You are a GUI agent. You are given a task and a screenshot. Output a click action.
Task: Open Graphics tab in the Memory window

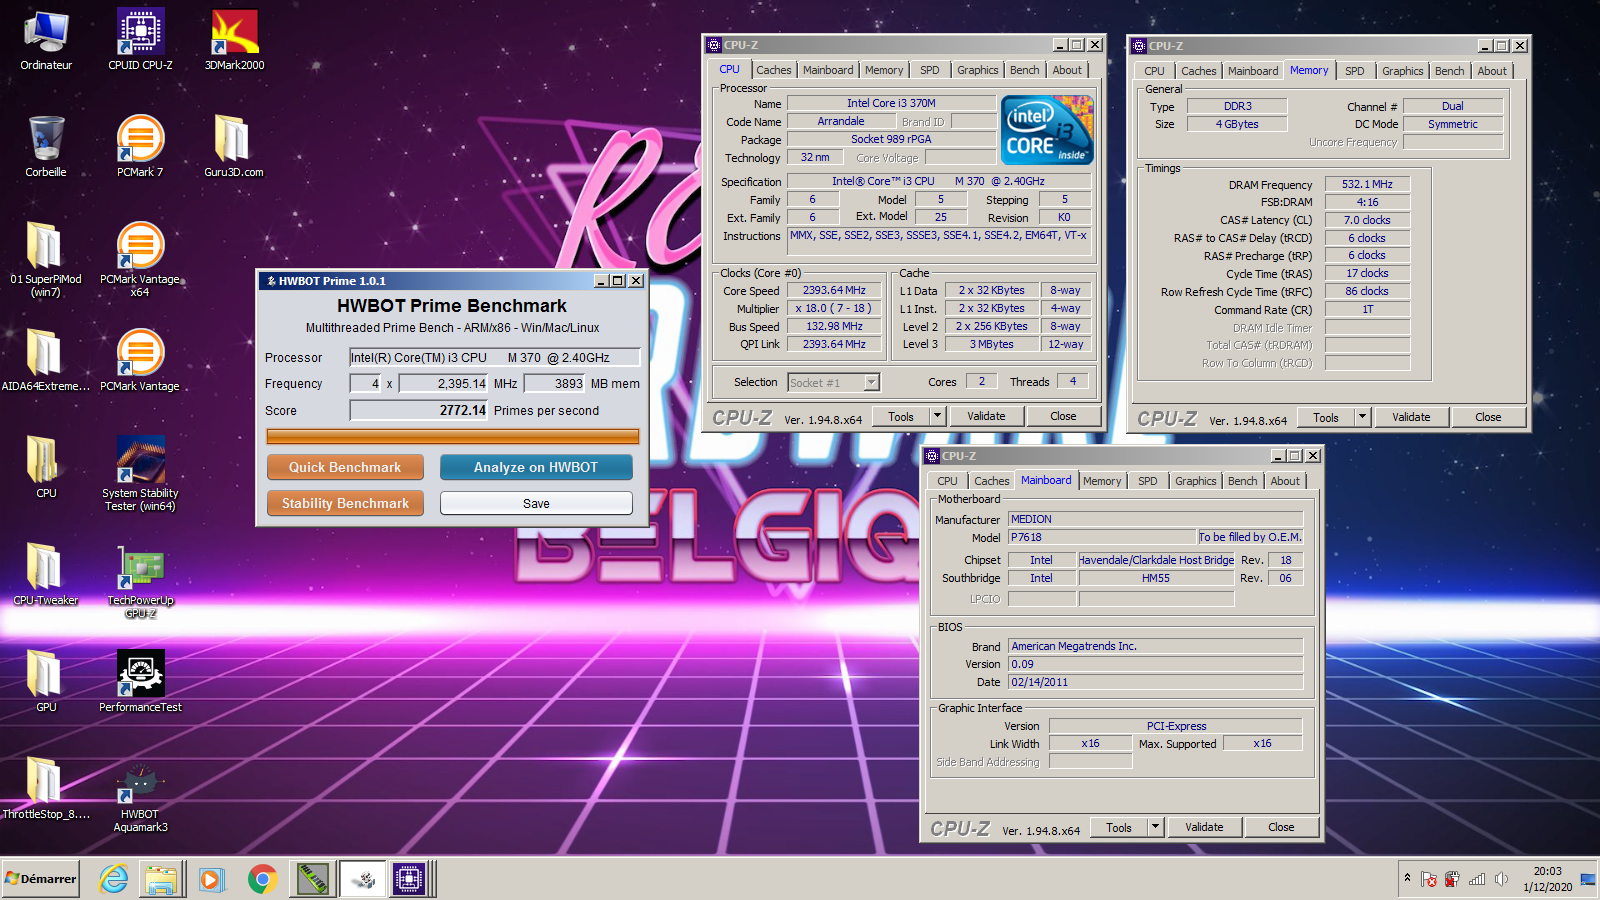click(1402, 71)
